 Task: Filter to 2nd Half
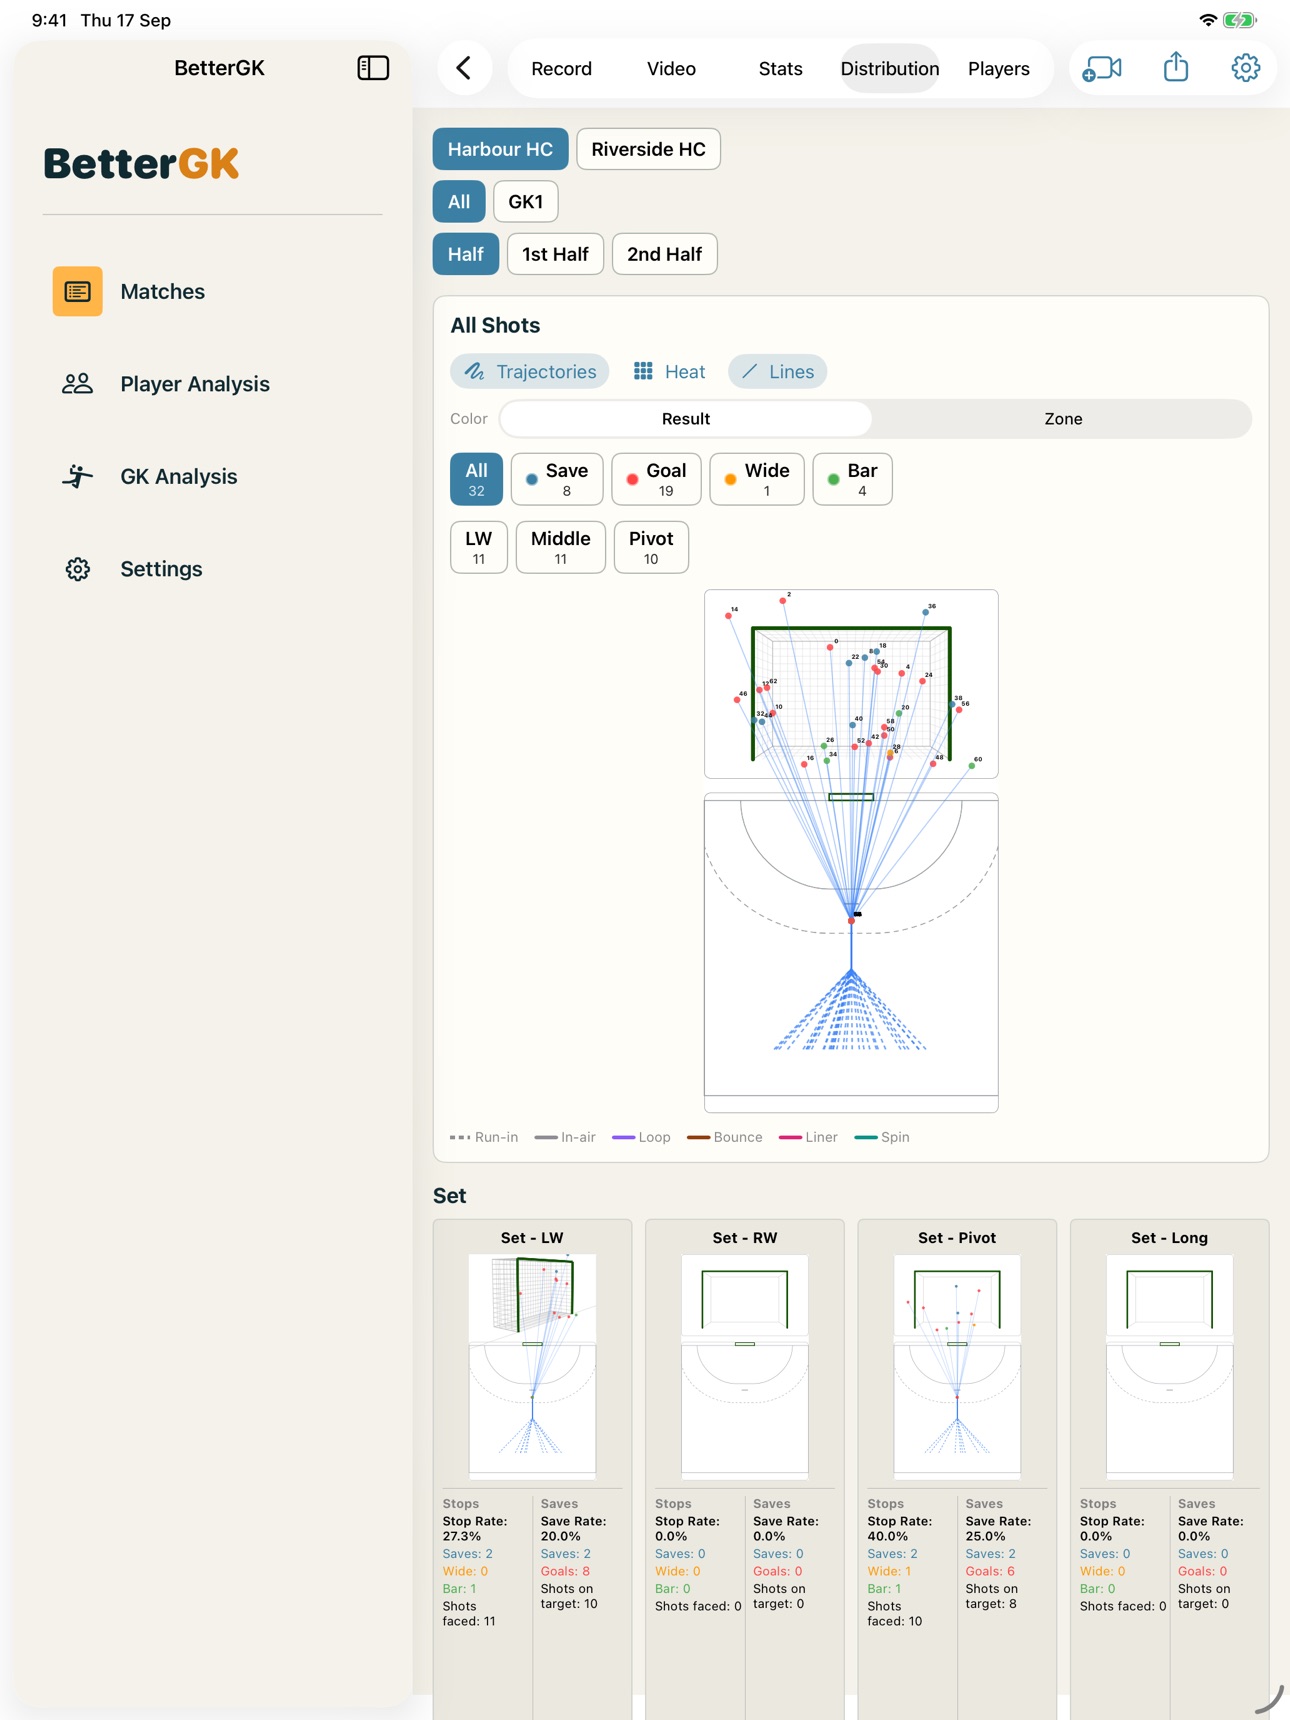tap(664, 254)
